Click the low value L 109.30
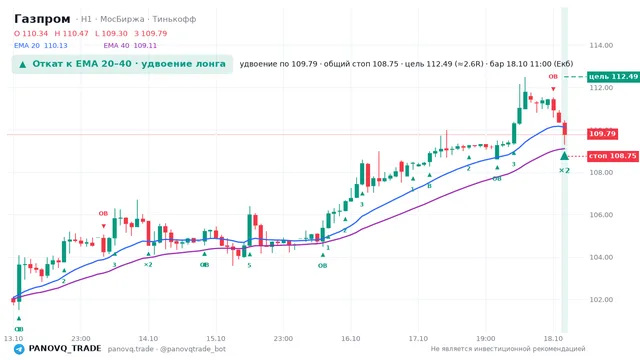Screen dimensions: 640x360 tap(111, 33)
